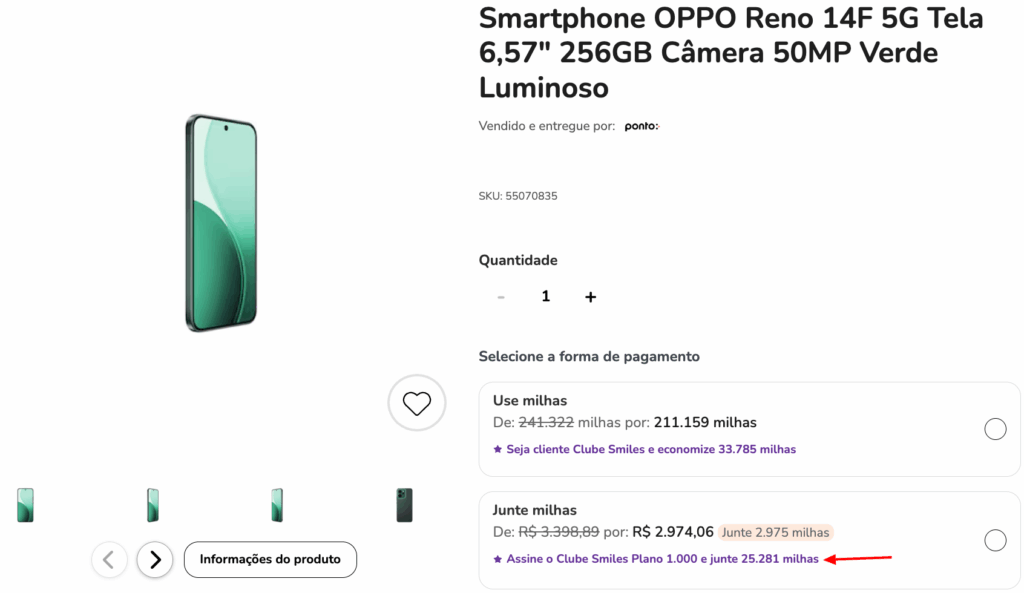The width and height of the screenshot is (1024, 593).
Task: Add product to favorites with heart icon
Action: 416,403
